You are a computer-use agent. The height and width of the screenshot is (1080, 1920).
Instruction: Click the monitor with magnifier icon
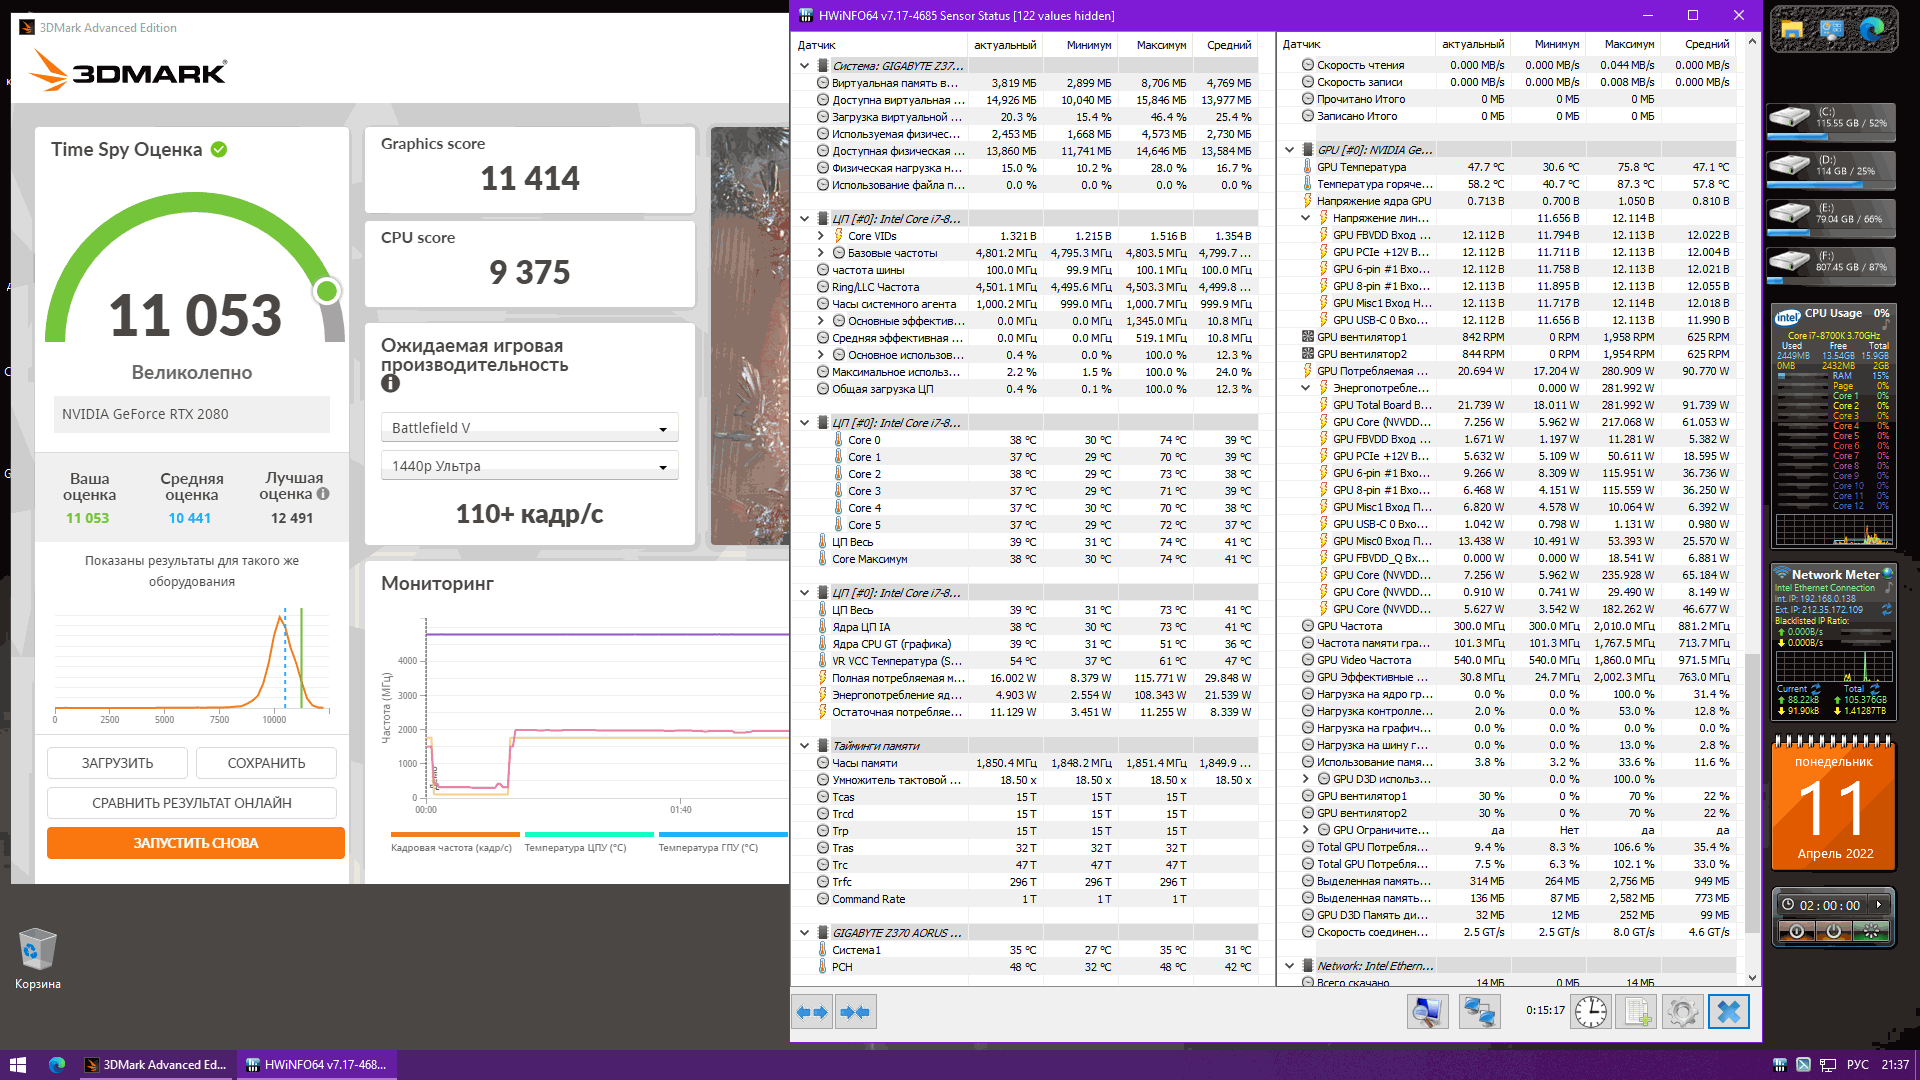(1427, 1012)
